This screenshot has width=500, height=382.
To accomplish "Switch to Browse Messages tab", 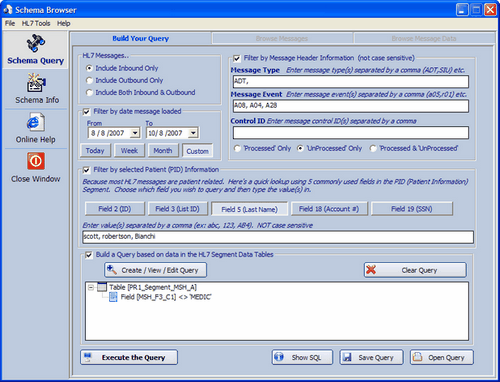I will [282, 39].
